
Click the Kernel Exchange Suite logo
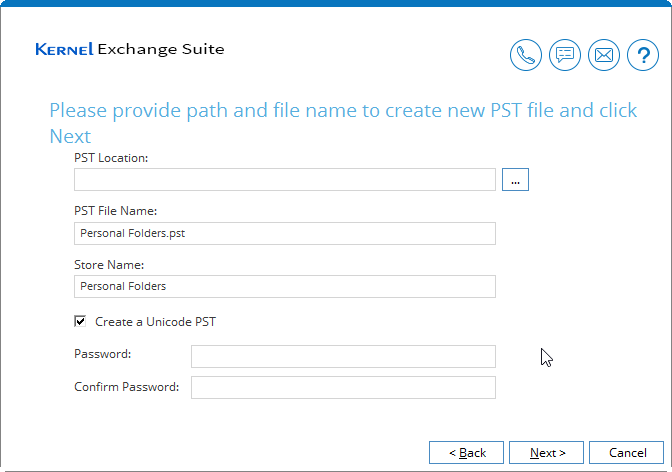pyautogui.click(x=130, y=49)
